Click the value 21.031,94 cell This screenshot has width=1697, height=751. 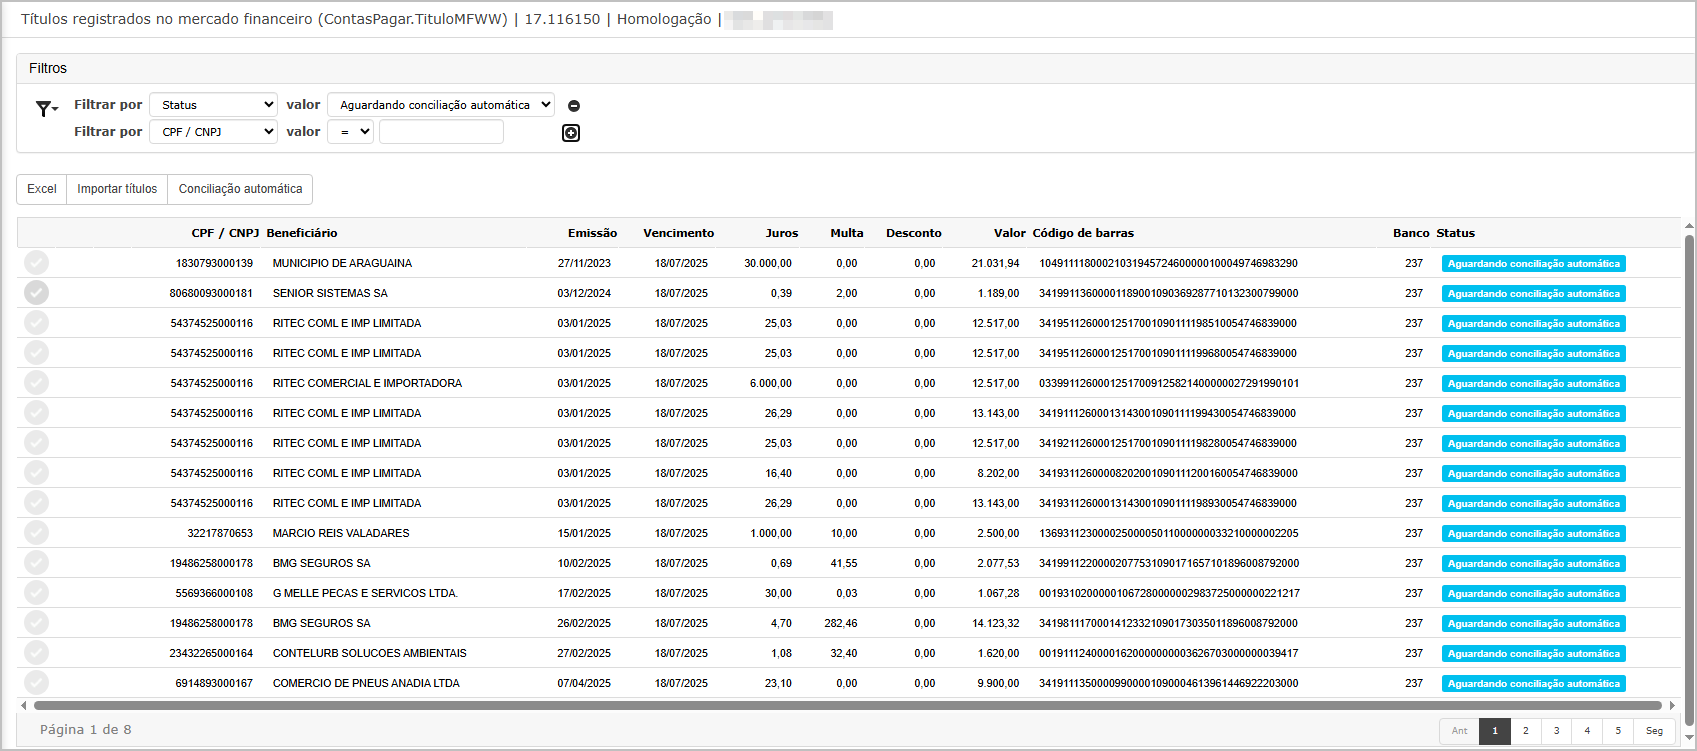coord(995,264)
